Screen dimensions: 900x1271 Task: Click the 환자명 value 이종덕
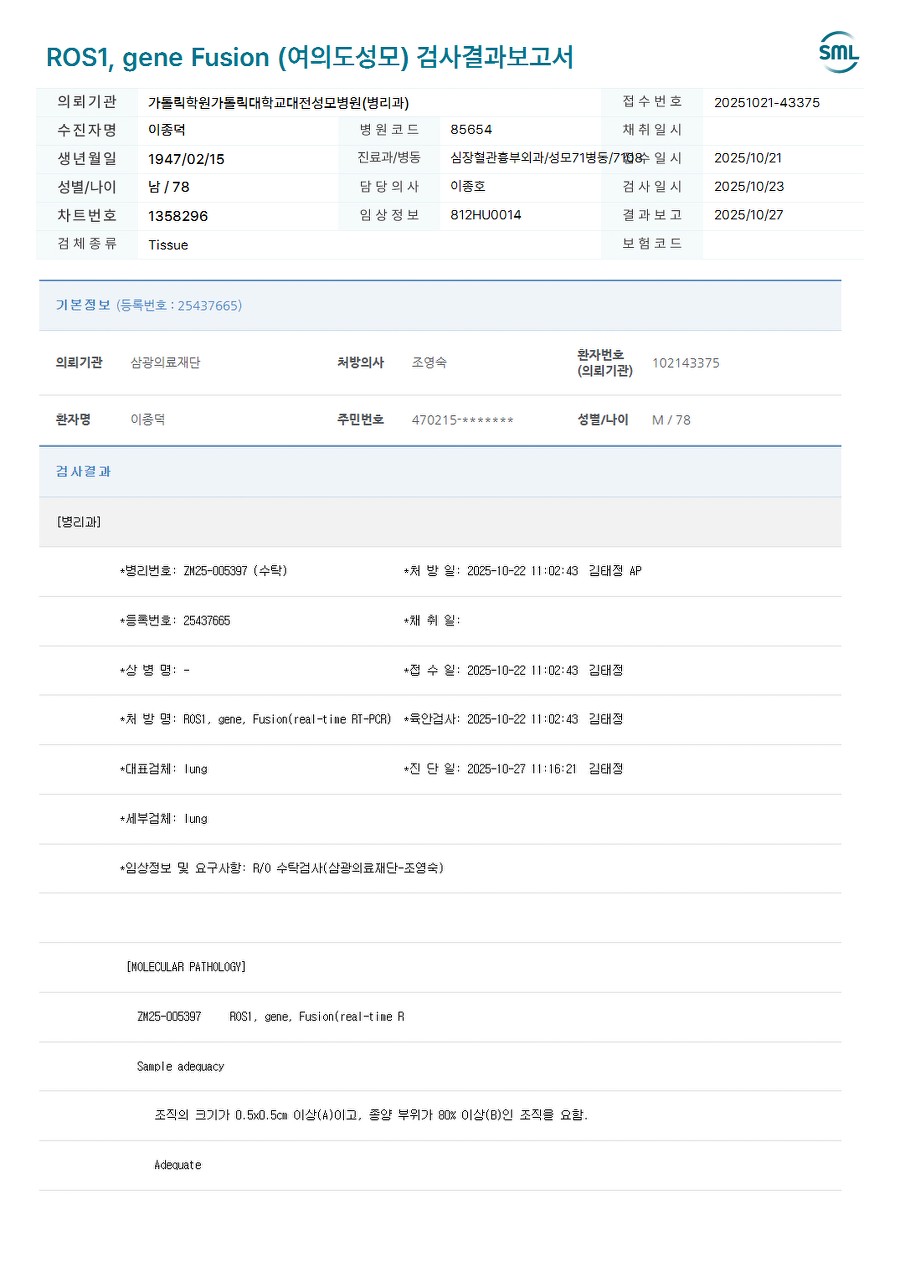click(x=148, y=420)
